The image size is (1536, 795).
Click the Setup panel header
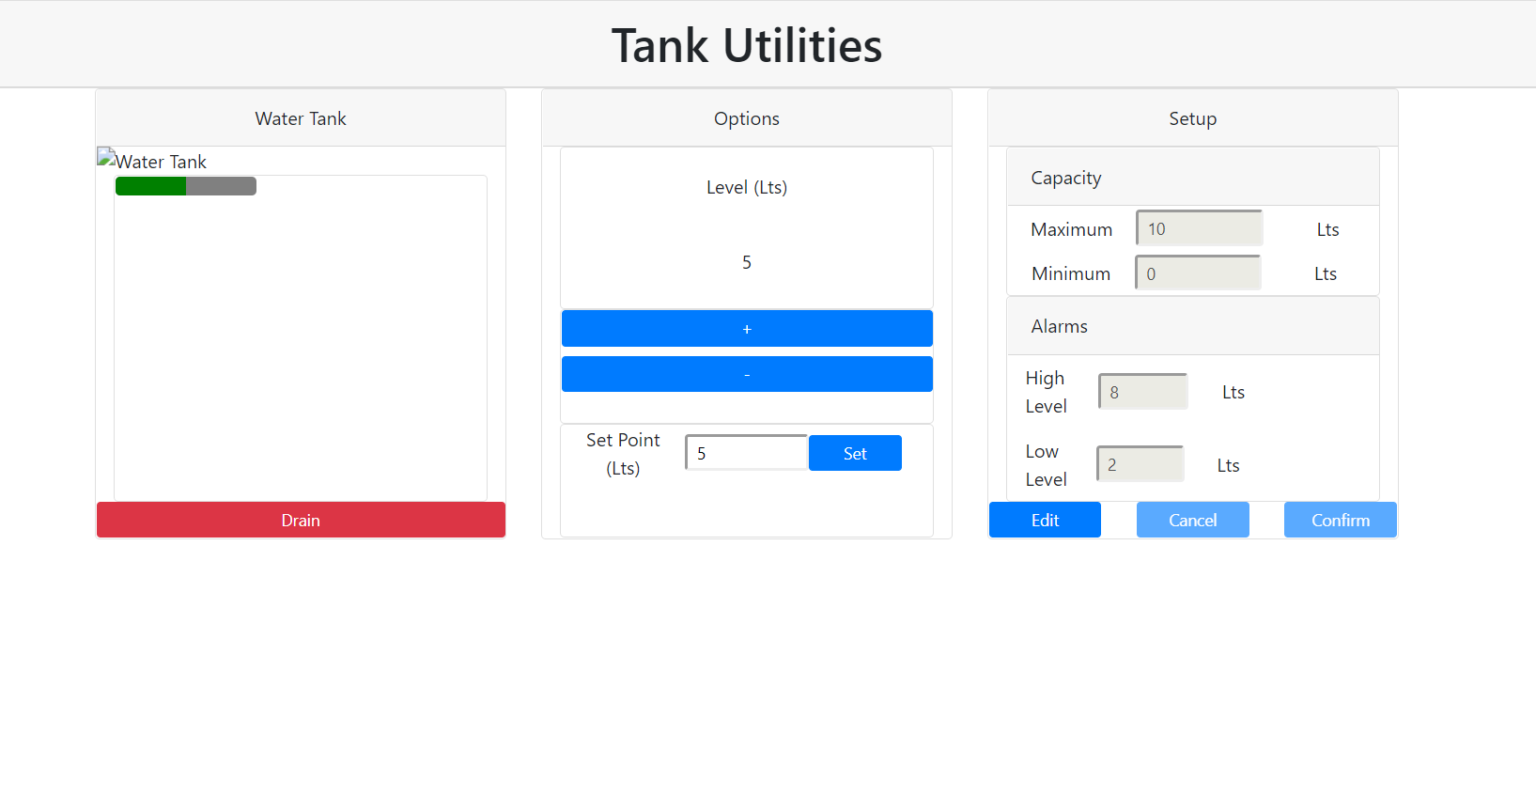[x=1192, y=119]
